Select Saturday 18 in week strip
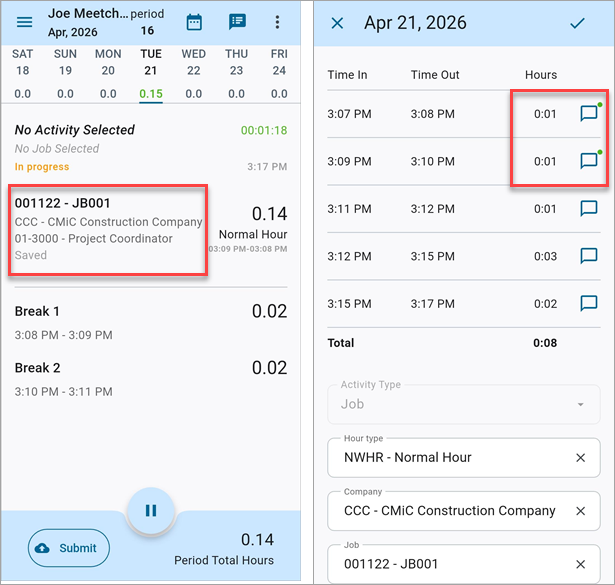This screenshot has width=615, height=585. 22,74
